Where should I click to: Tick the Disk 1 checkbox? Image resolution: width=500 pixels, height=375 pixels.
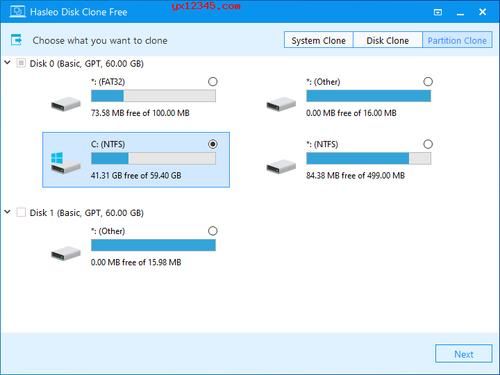tap(21, 212)
